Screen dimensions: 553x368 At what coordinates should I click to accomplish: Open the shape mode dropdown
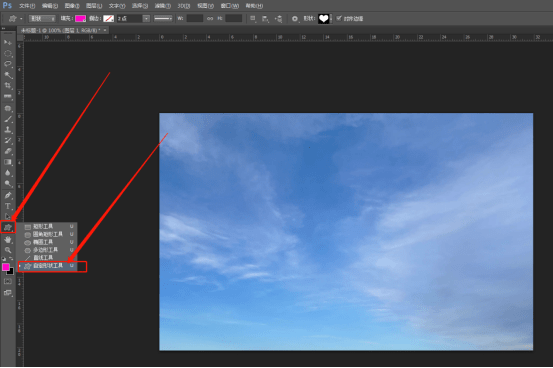tap(42, 18)
